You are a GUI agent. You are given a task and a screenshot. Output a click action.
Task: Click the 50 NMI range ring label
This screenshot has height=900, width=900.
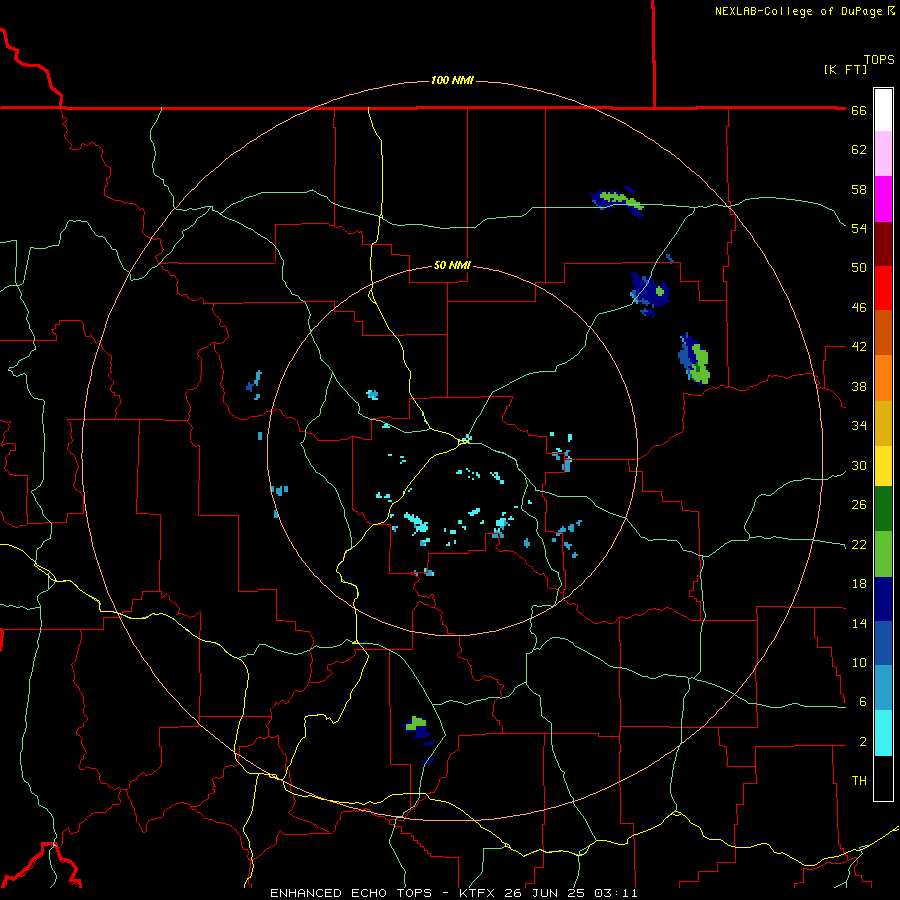pos(452,265)
